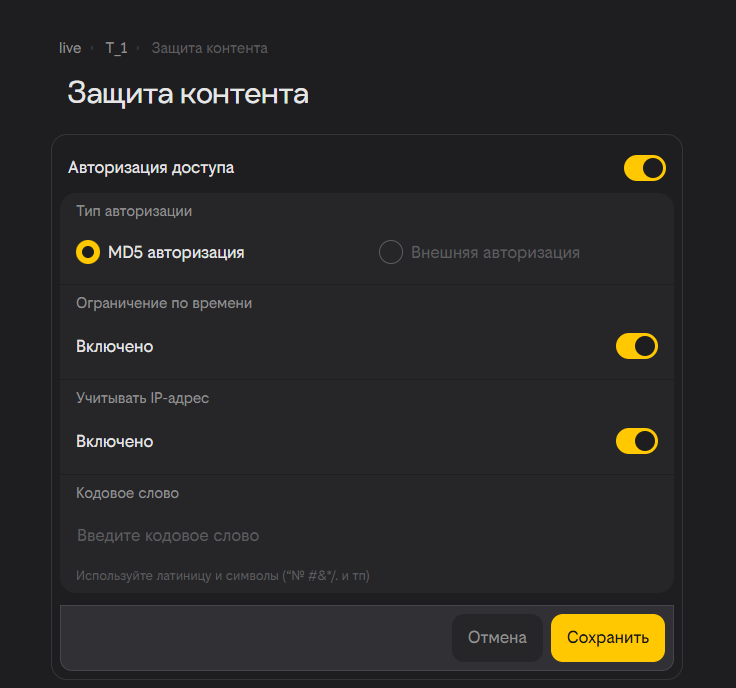
Task: Click Включено text under Учитывать IP-адрес
Action: [x=114, y=441]
